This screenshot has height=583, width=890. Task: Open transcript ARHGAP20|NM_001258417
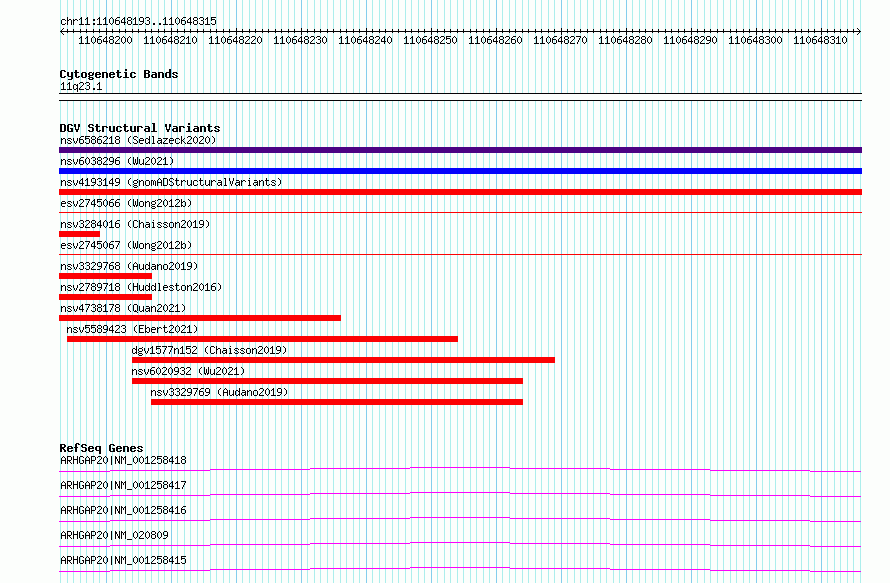coord(123,485)
